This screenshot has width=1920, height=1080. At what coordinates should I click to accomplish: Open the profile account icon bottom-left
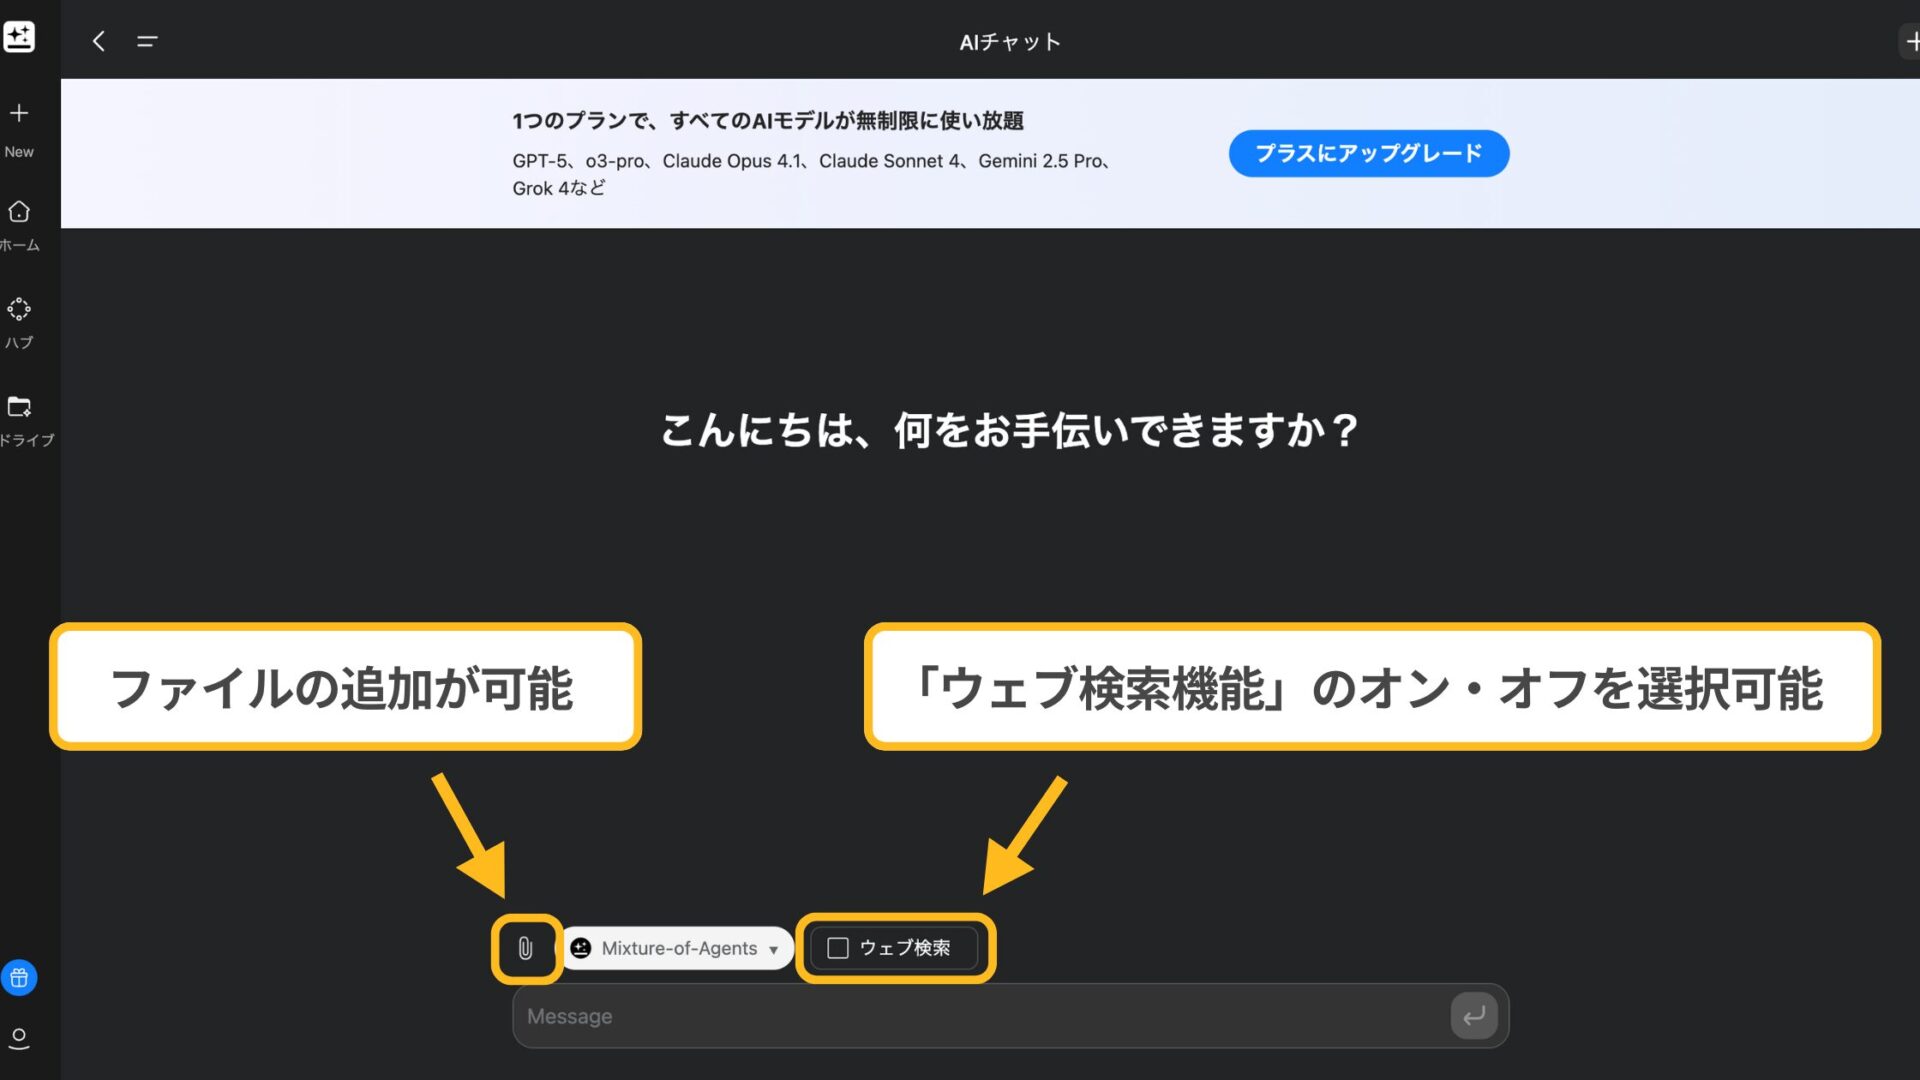pos(21,1040)
